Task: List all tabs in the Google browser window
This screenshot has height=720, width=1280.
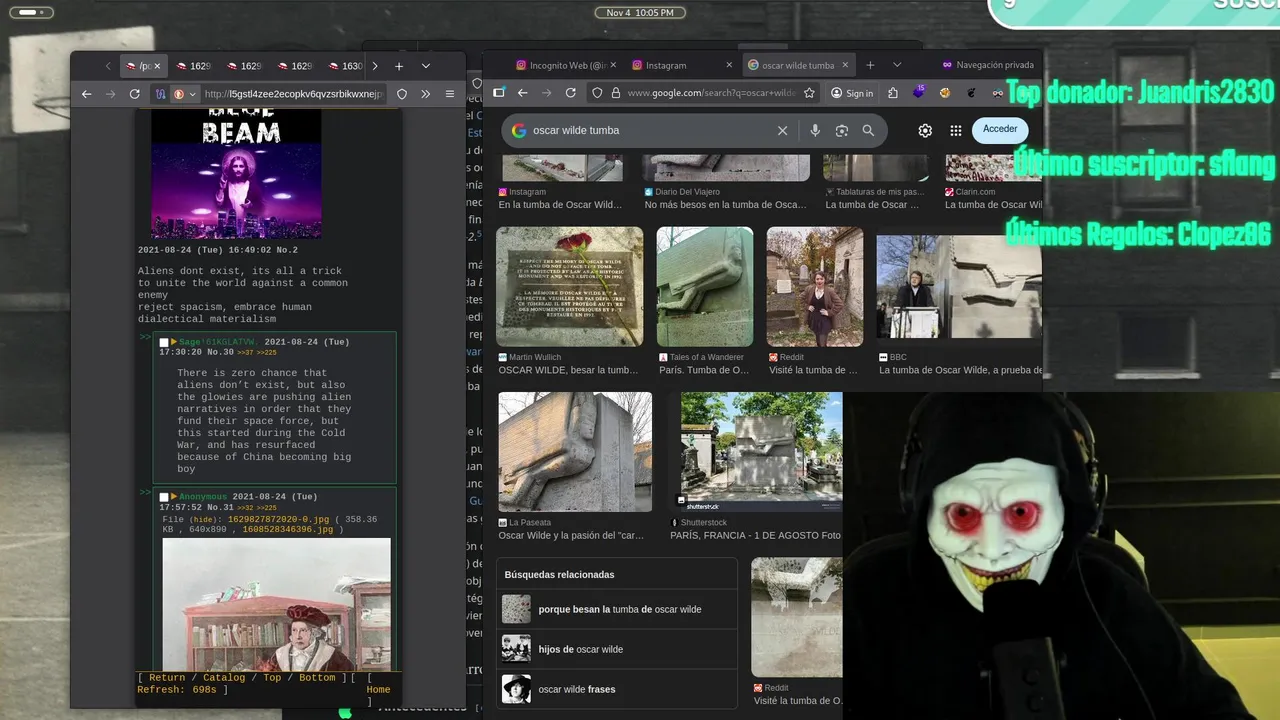Action: 897,65
